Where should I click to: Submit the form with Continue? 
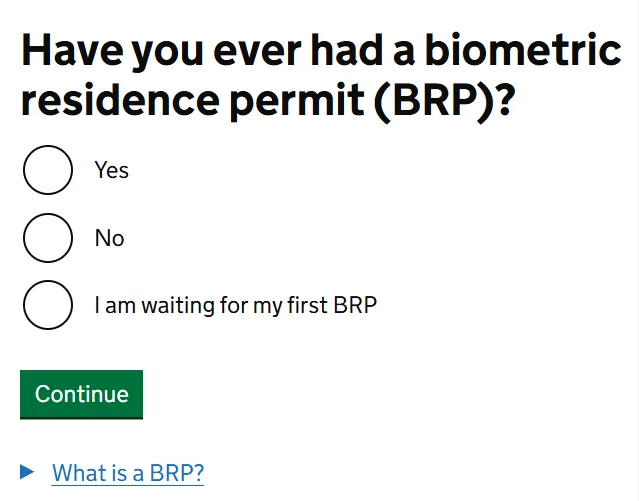[x=81, y=394]
